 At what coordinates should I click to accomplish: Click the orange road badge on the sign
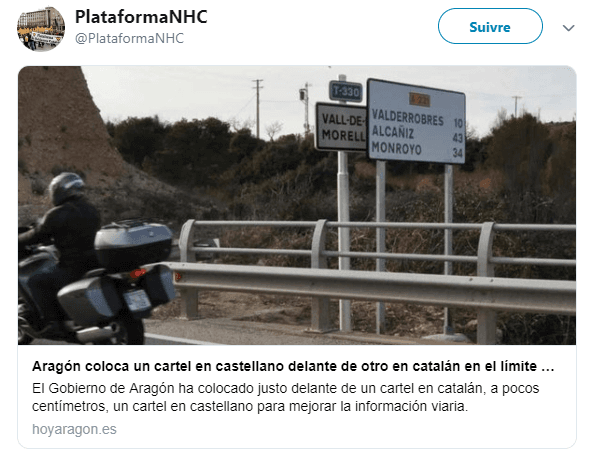click(x=419, y=100)
